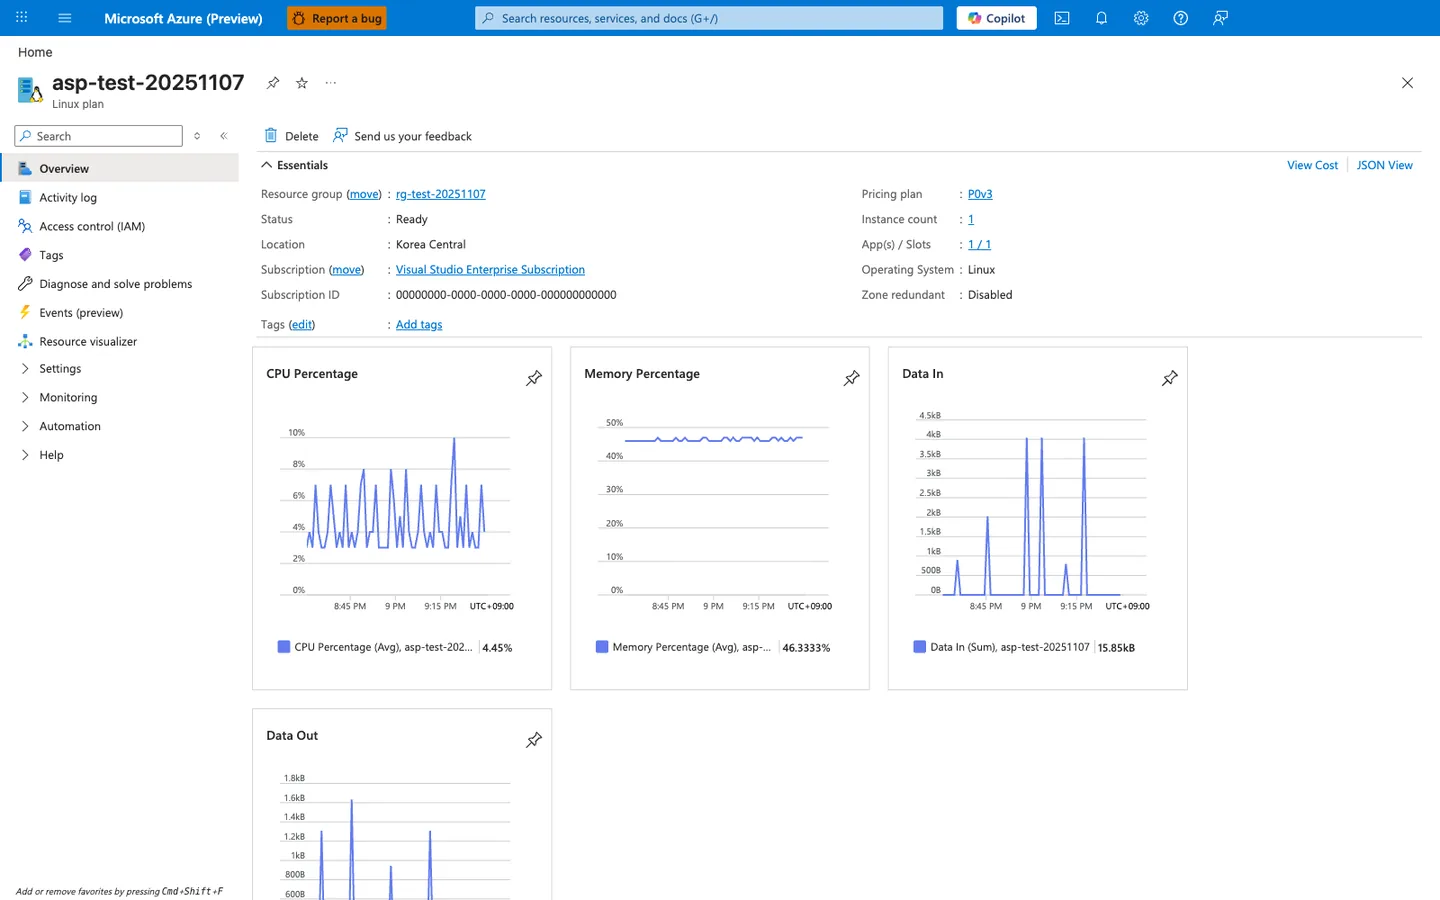
Task: Open more options ellipsis beside the title
Action: [x=331, y=83]
